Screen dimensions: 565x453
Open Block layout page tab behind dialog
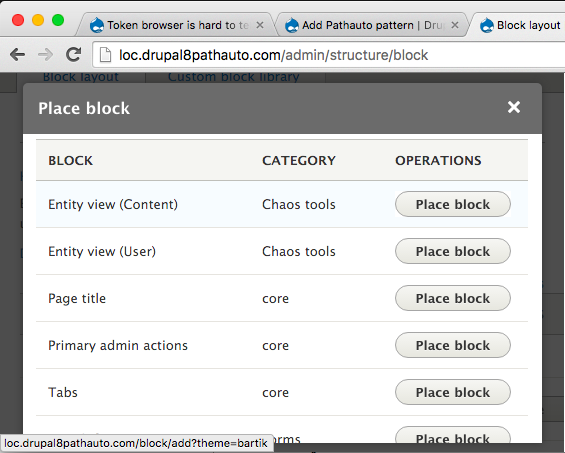tap(81, 77)
